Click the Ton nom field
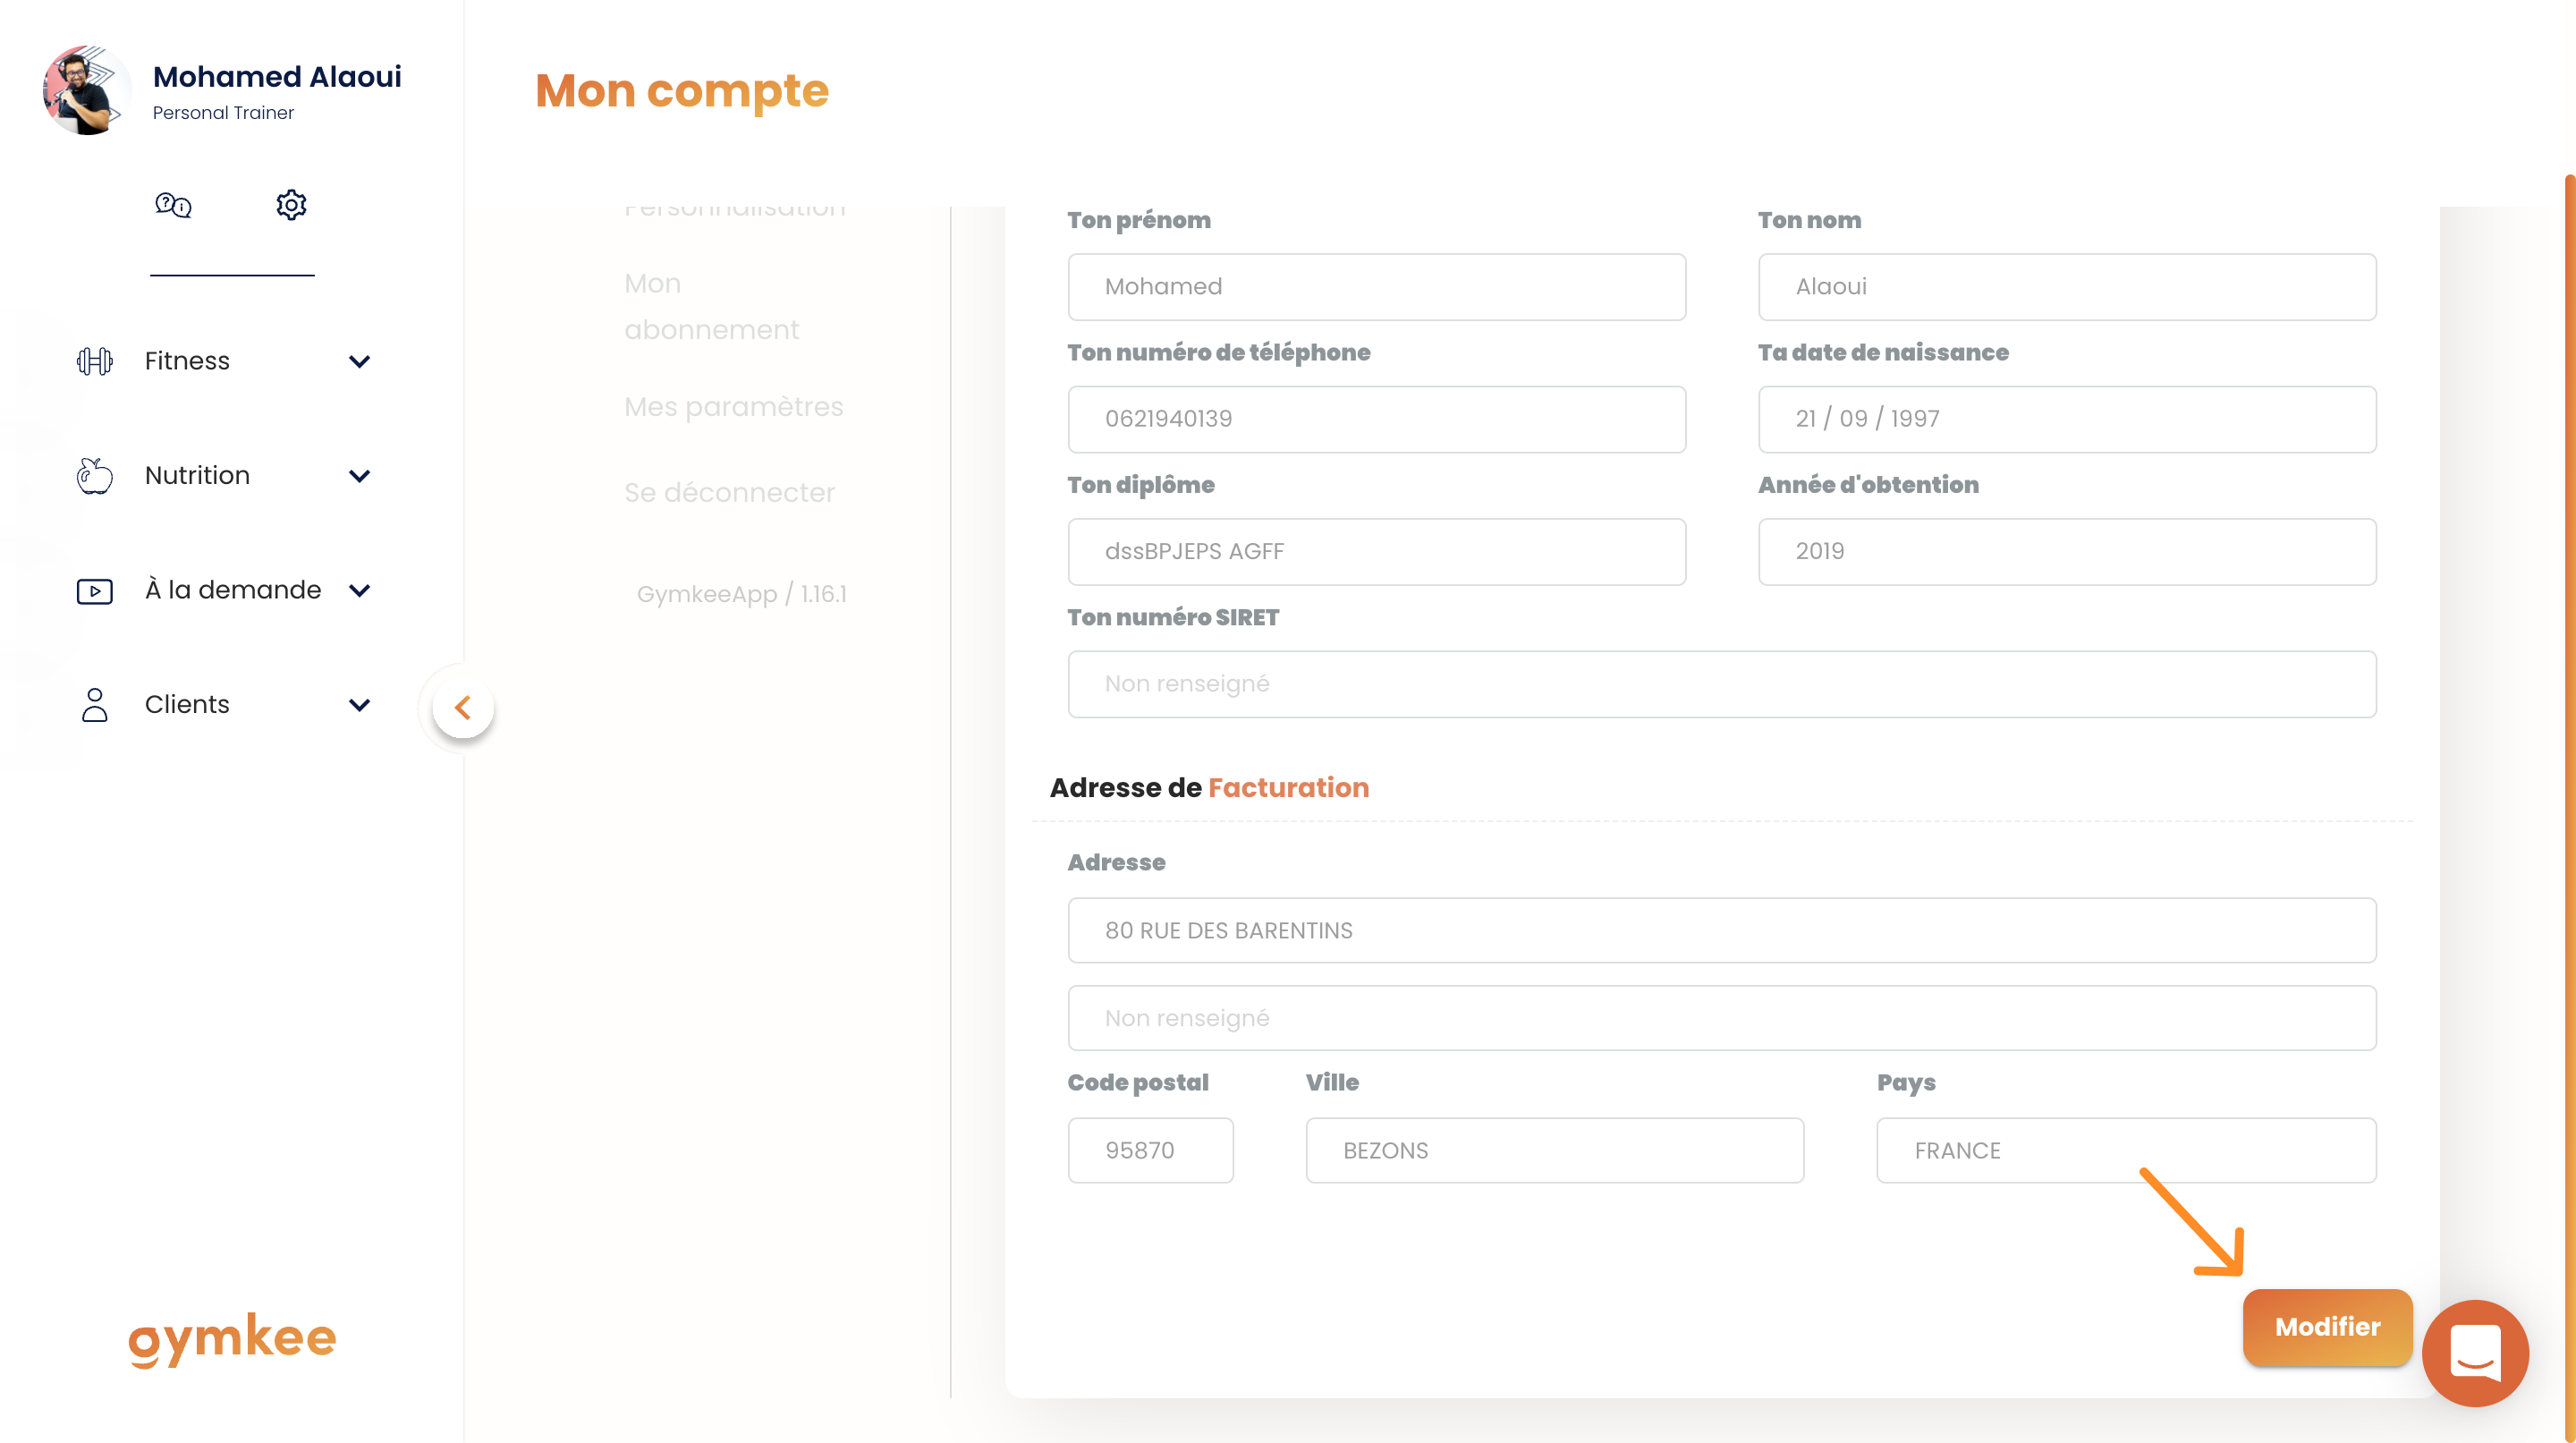This screenshot has width=2576, height=1443. coord(2067,287)
